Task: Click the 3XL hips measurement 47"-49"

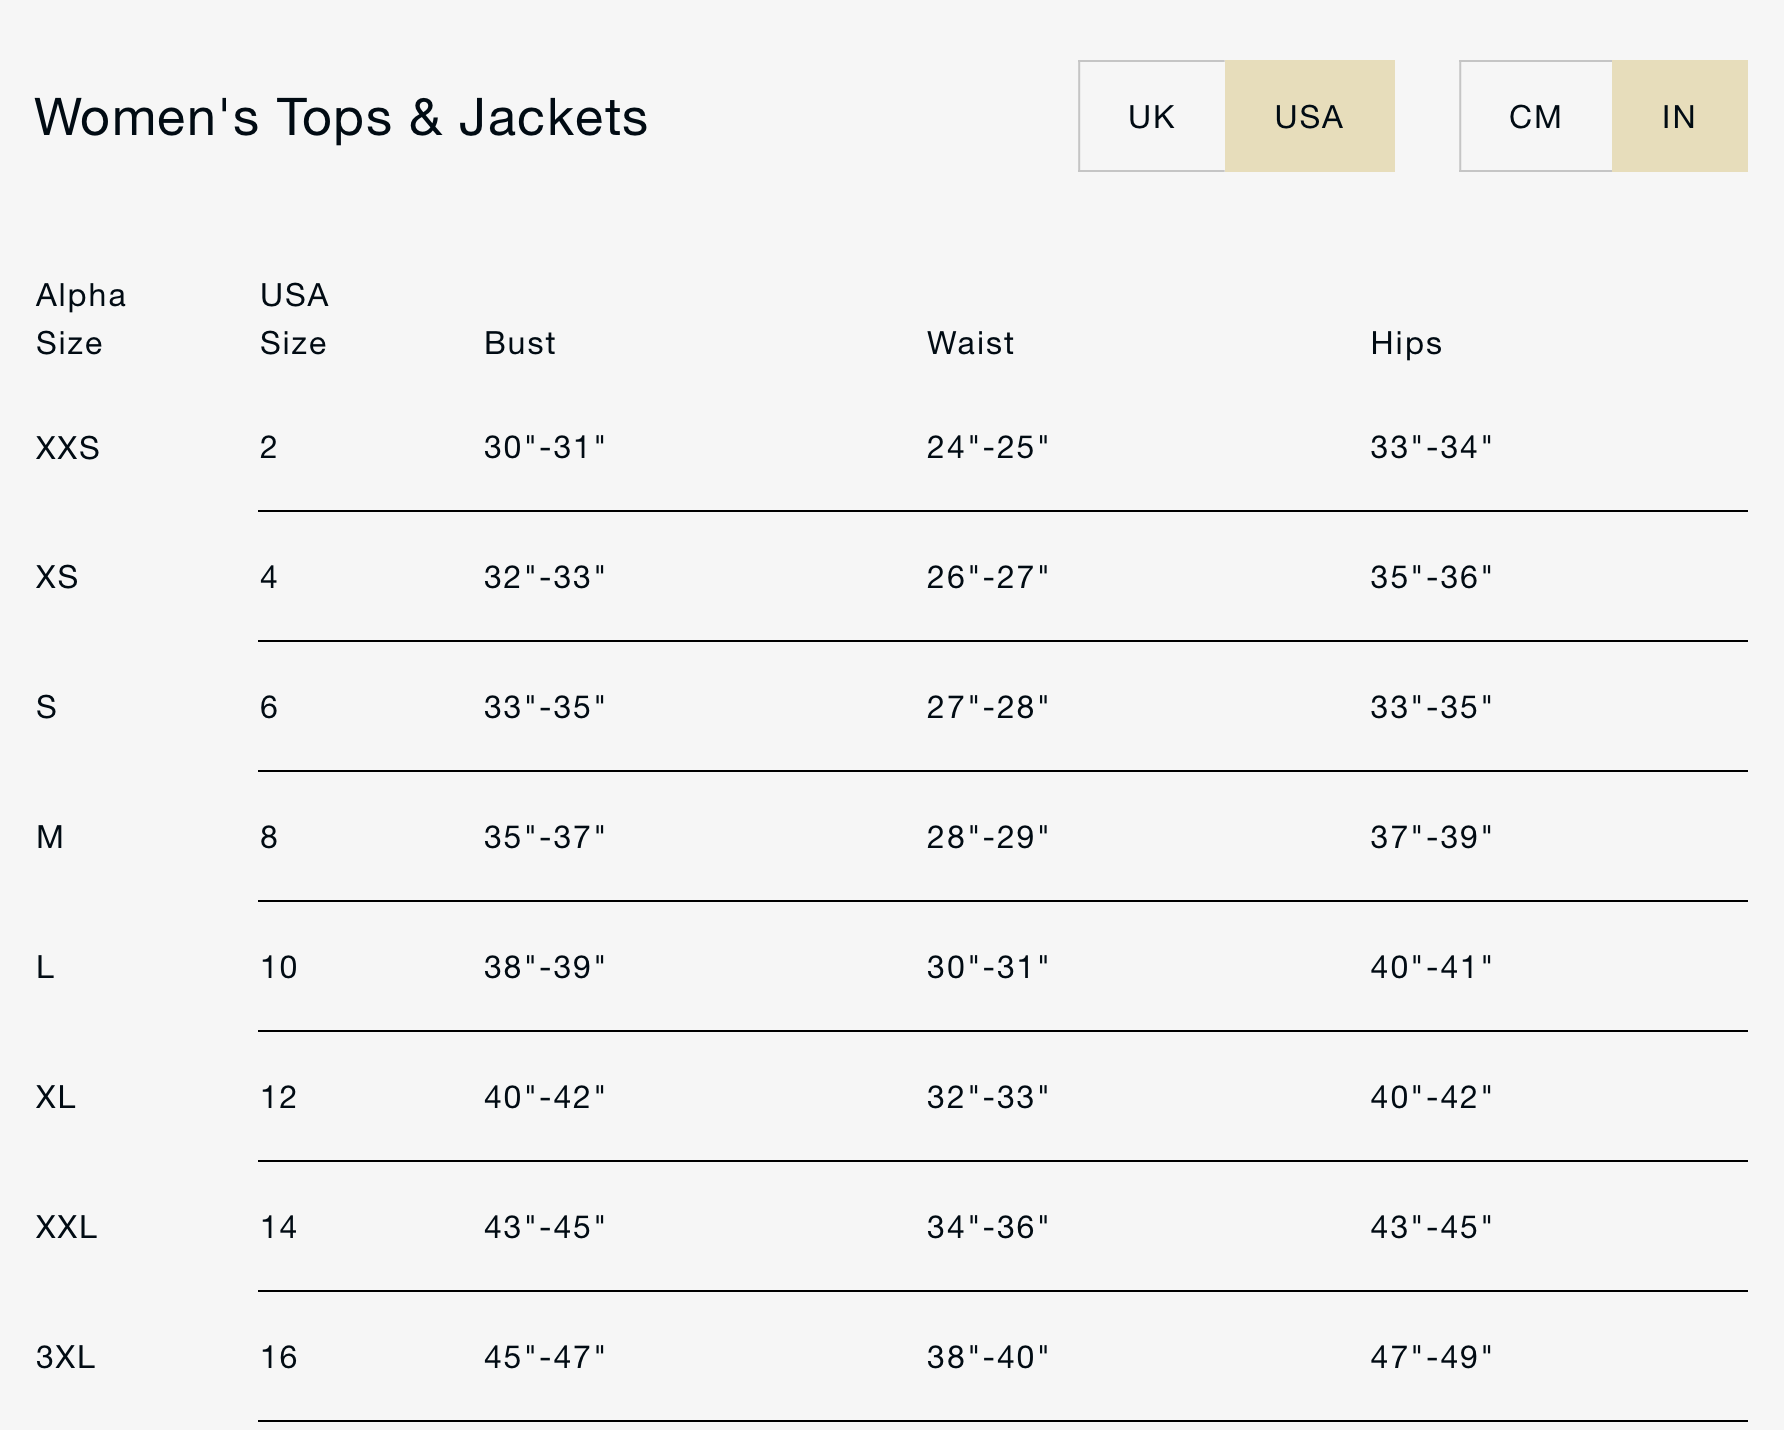Action: coord(1431,1357)
